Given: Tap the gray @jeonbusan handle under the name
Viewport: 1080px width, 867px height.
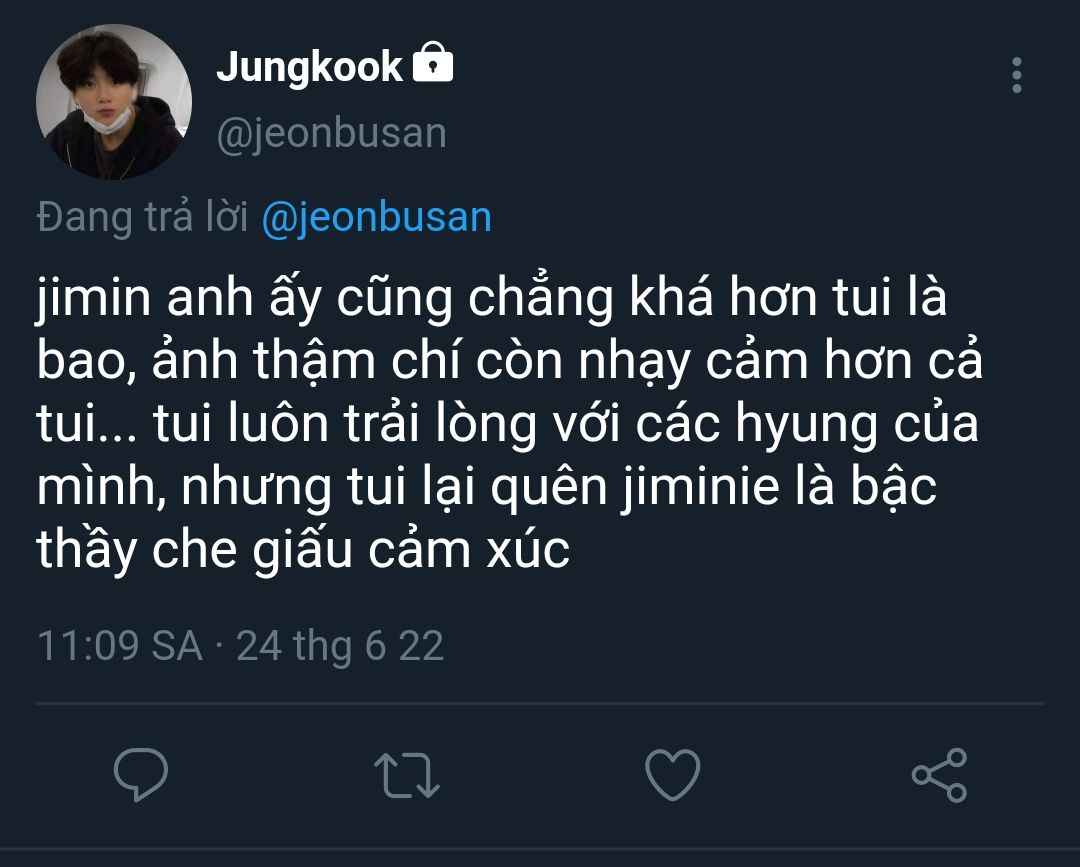Looking at the screenshot, I should tap(331, 133).
